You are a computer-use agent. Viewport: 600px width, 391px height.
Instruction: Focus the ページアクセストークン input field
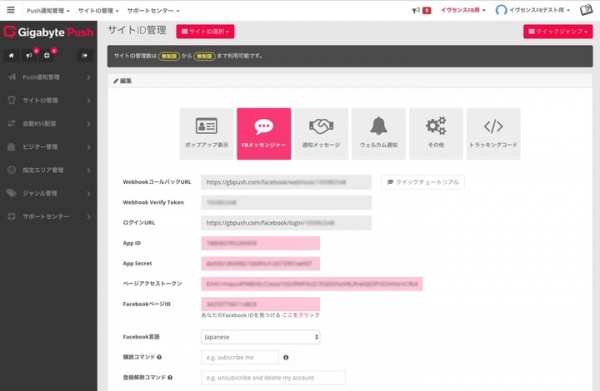[312, 284]
